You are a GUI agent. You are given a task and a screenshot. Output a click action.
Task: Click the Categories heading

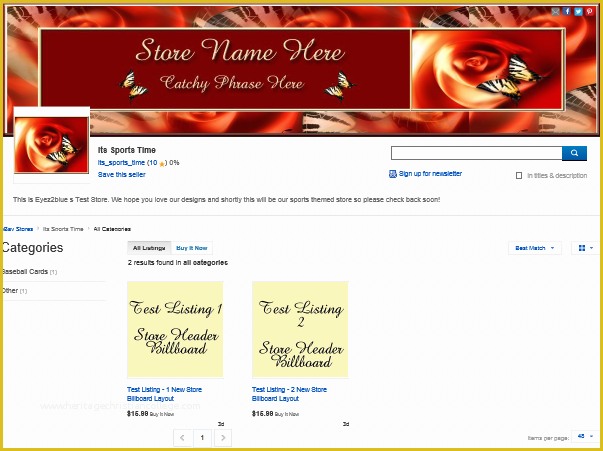point(32,248)
